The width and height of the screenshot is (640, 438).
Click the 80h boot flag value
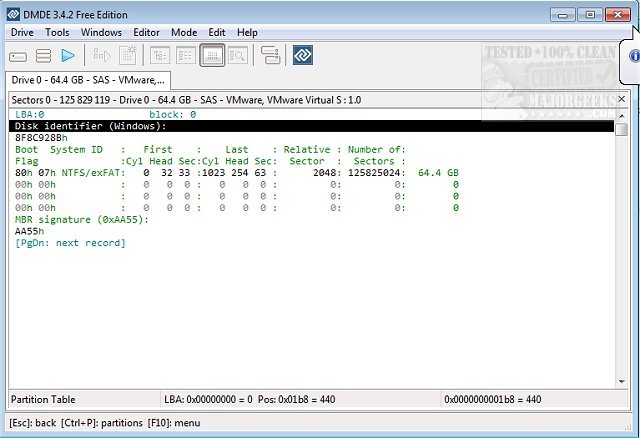tap(24, 173)
